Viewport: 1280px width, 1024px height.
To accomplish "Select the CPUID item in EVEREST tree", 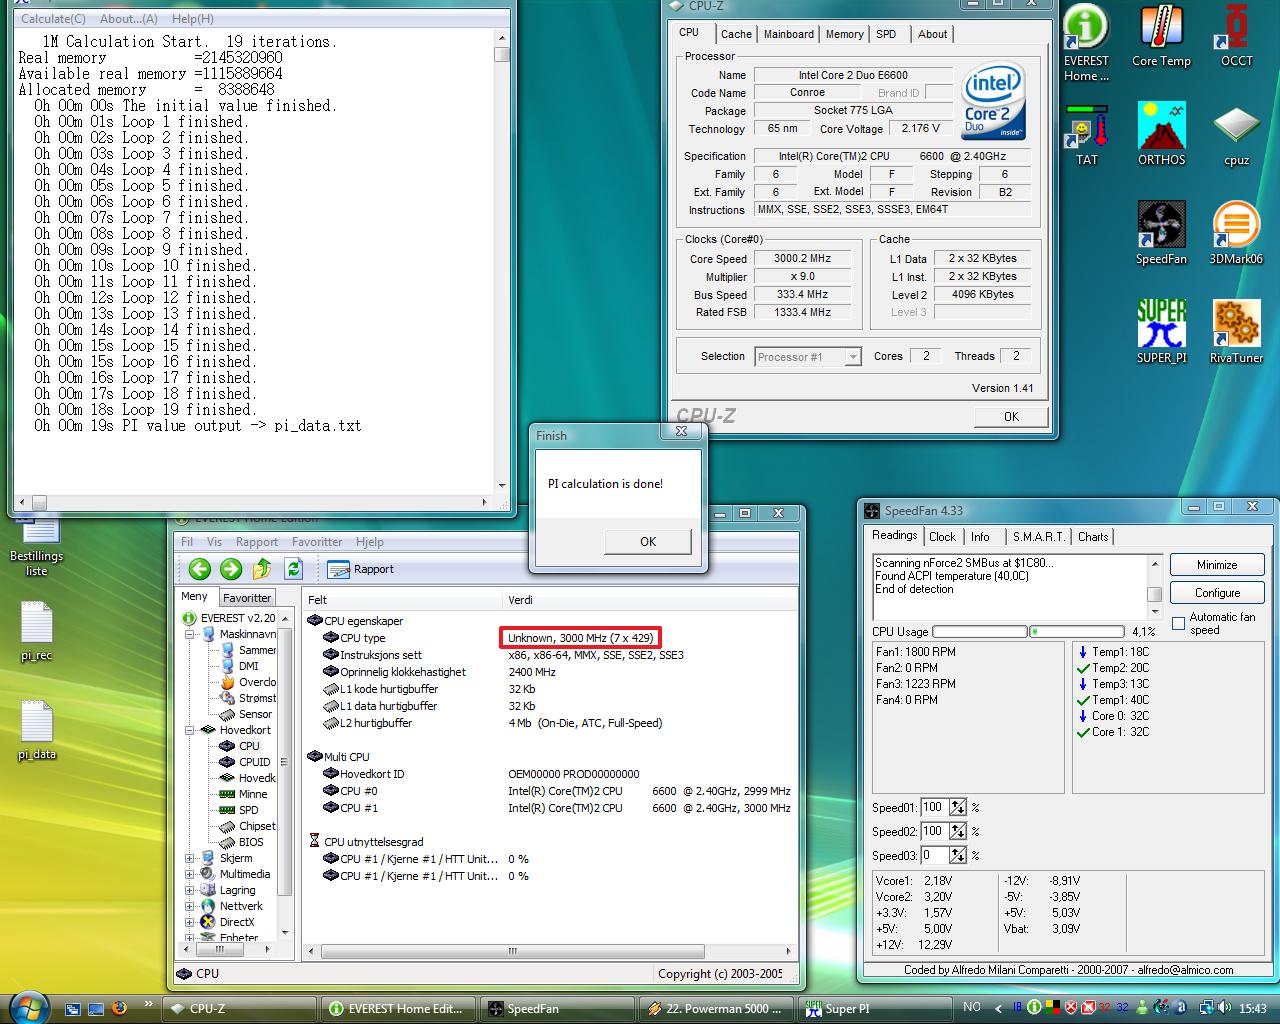I will (x=245, y=762).
